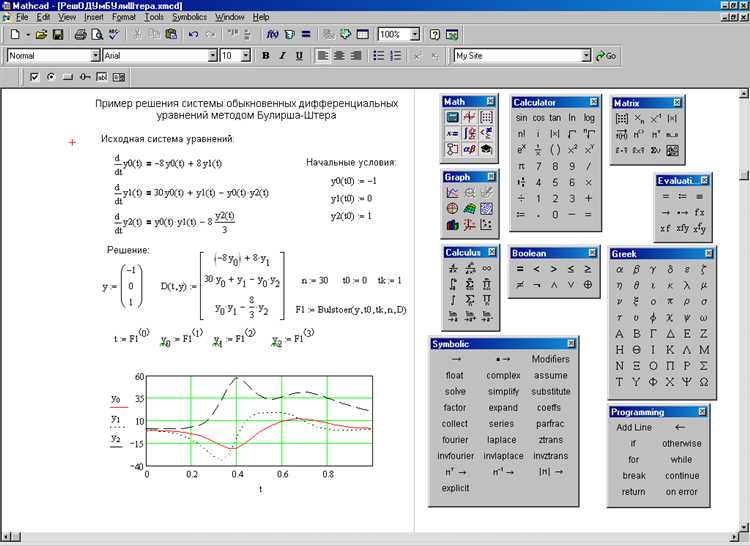The width and height of the screenshot is (750, 546).
Task: Insert a polar plot from Graph palette
Action: pyautogui.click(x=452, y=208)
